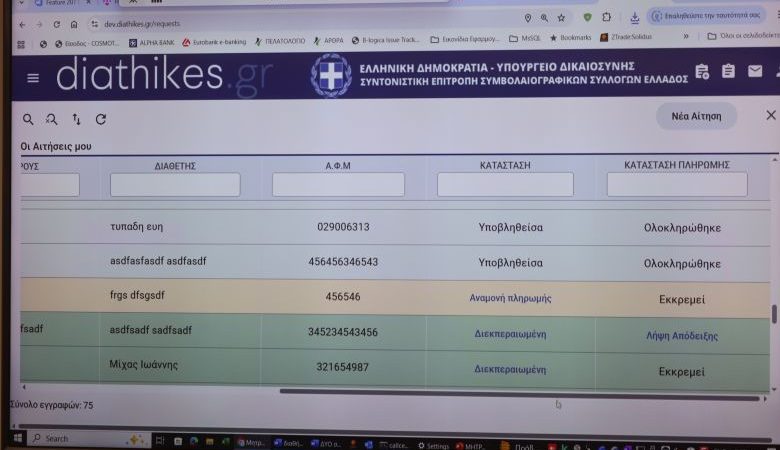The height and width of the screenshot is (450, 780).
Task: Click the X icon next to Νέα Αίτηση
Action: pos(770,116)
